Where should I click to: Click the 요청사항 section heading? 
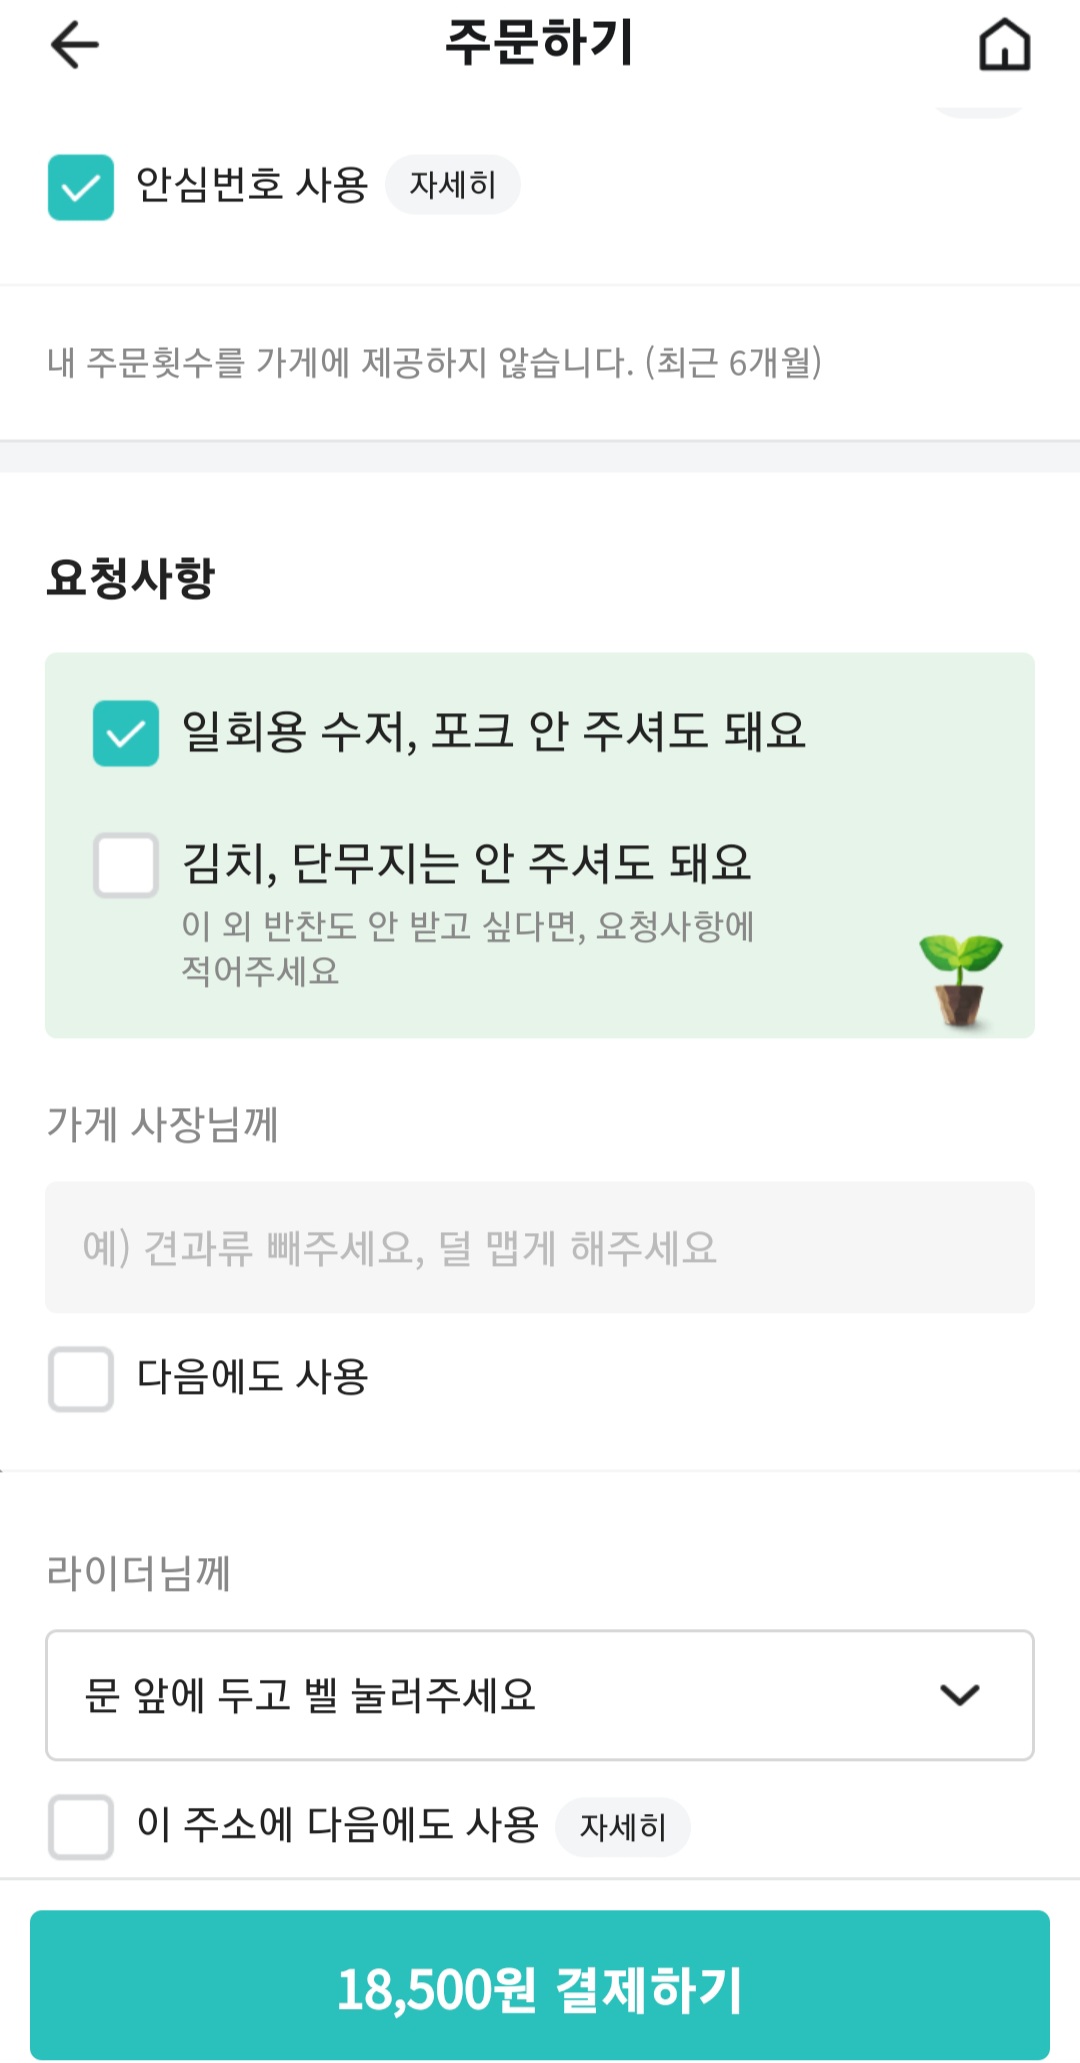[x=131, y=578]
